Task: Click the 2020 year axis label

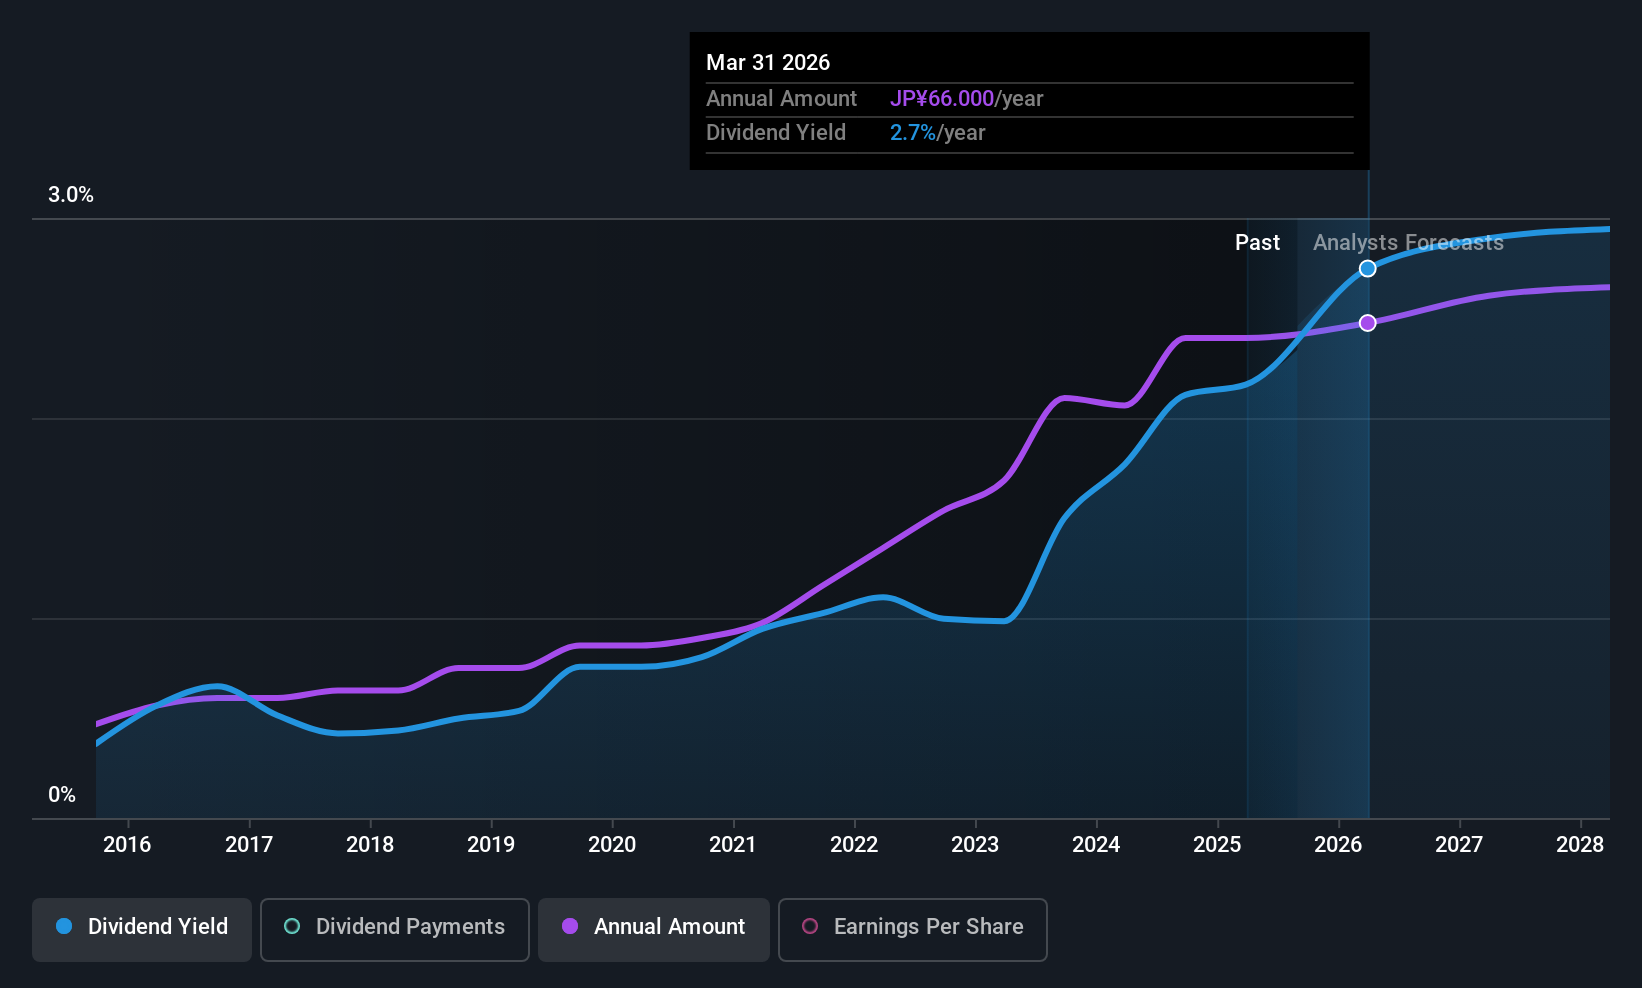Action: click(612, 845)
